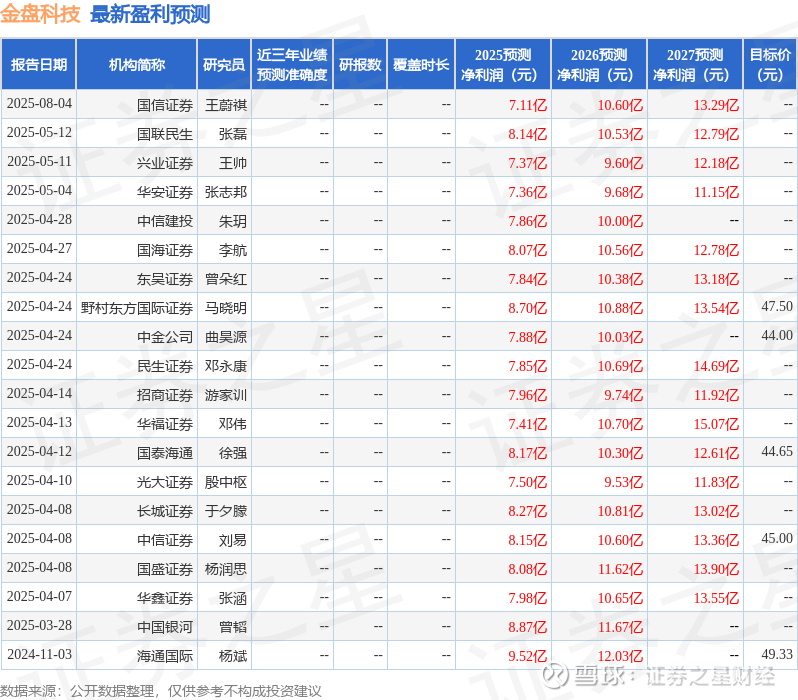The height and width of the screenshot is (700, 798).
Task: Select 野村东方国际证券 institution cell
Action: (x=137, y=309)
